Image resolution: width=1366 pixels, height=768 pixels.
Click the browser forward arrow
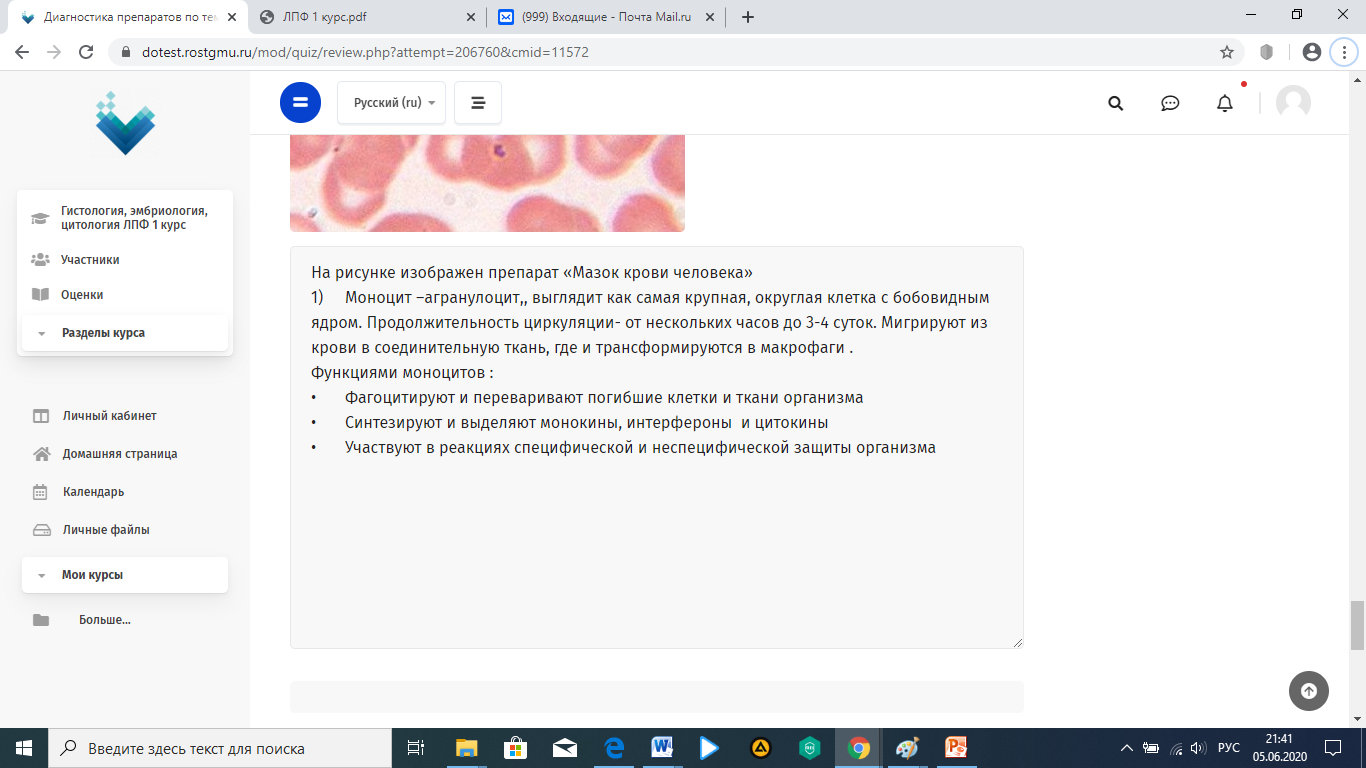(54, 52)
